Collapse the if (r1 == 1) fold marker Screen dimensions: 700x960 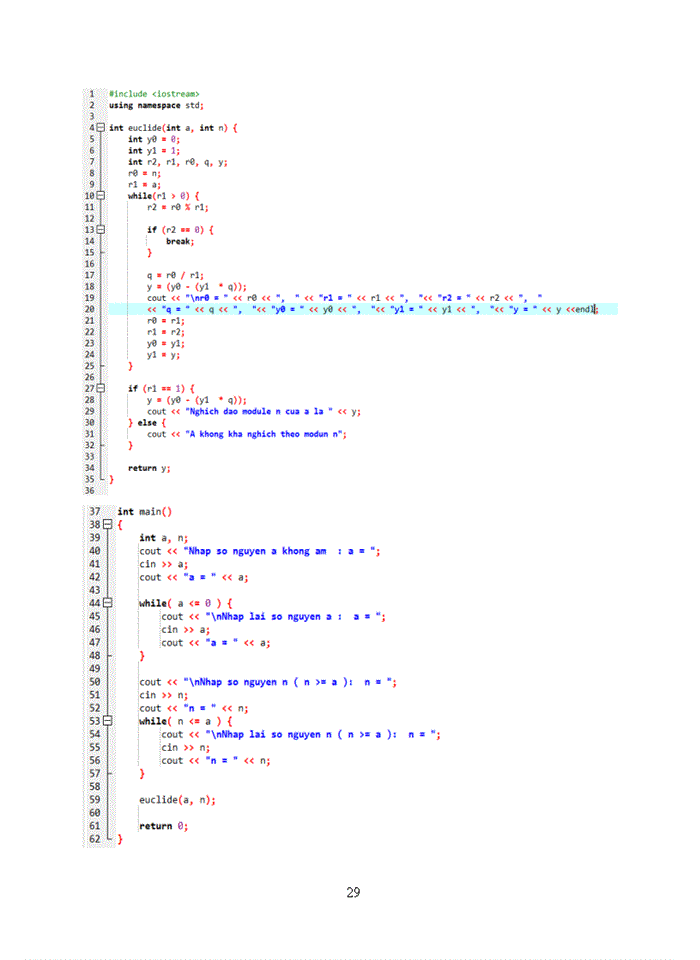pyautogui.click(x=100, y=387)
